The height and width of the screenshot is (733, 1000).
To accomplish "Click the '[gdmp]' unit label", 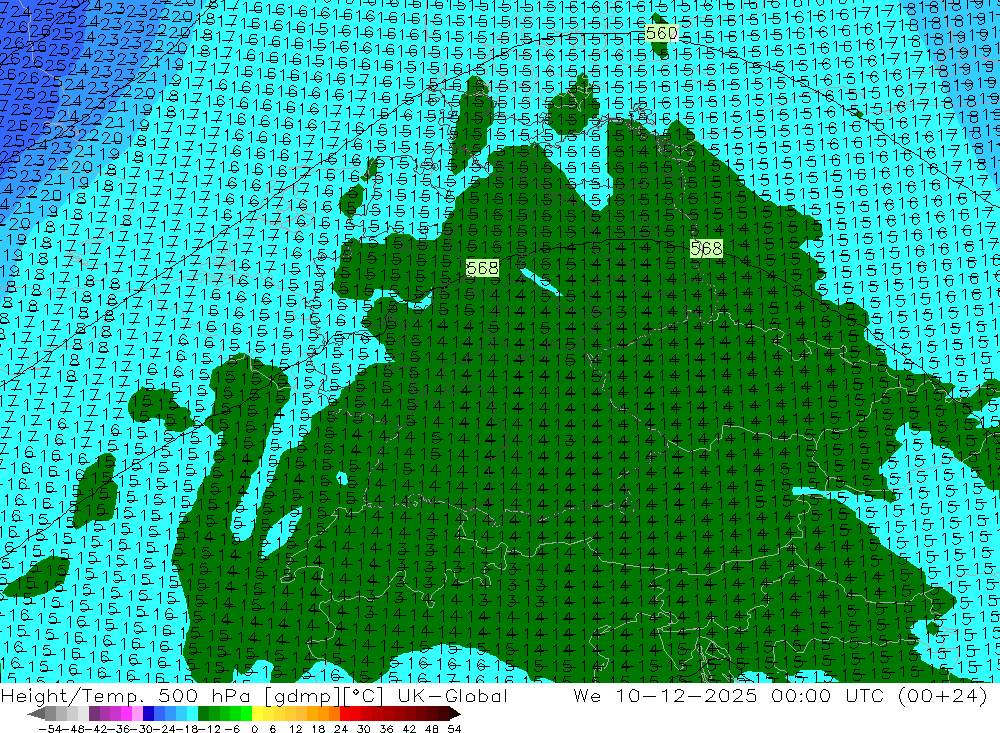I will 302,695.
